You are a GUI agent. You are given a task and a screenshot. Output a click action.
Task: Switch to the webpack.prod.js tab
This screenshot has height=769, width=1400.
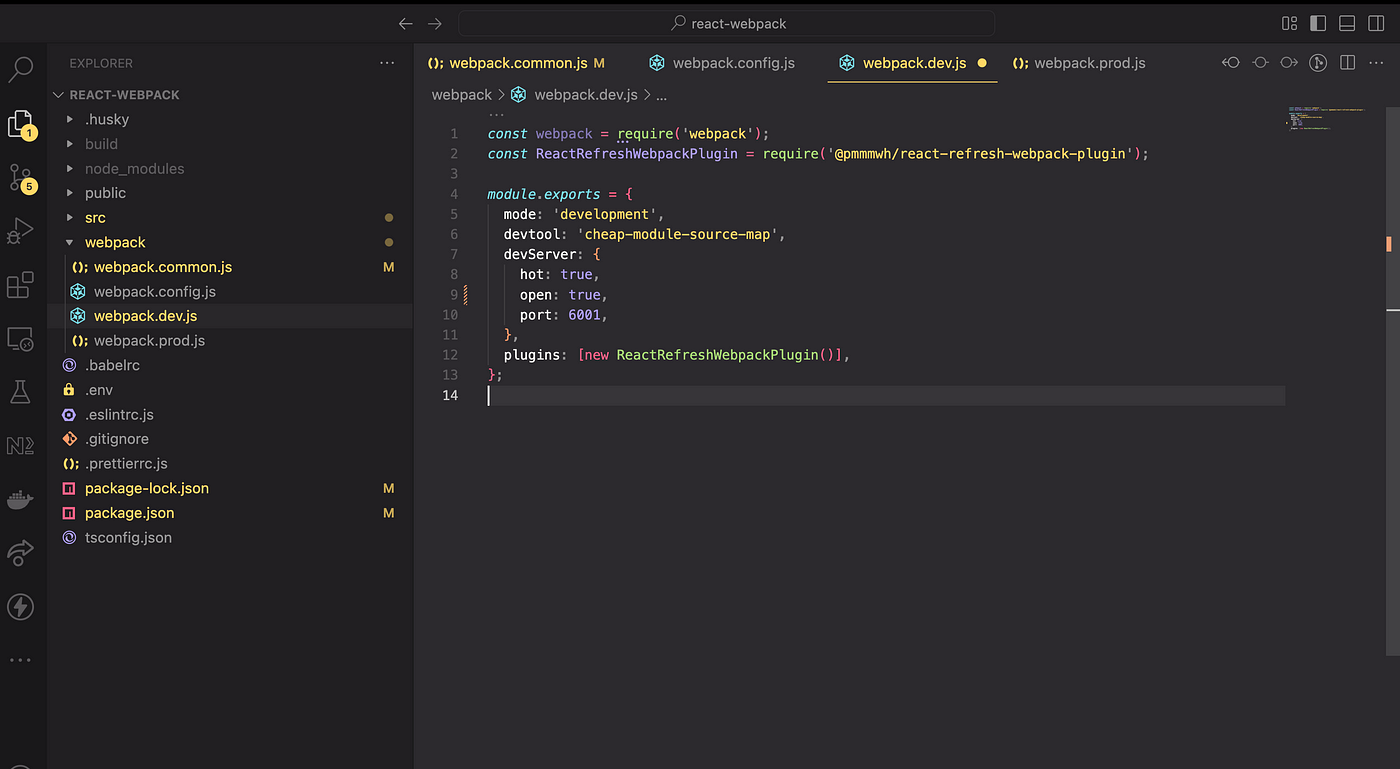1079,63
